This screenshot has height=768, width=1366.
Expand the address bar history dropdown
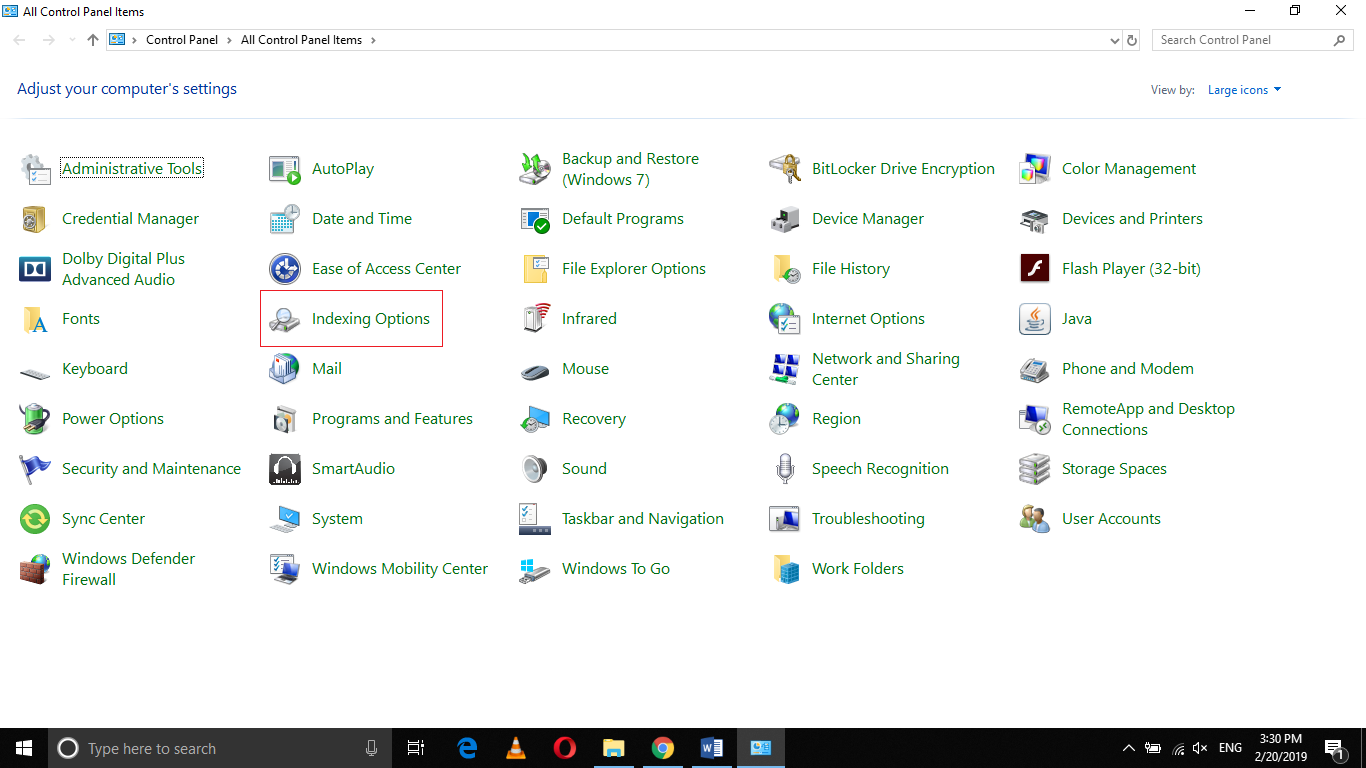click(1114, 39)
